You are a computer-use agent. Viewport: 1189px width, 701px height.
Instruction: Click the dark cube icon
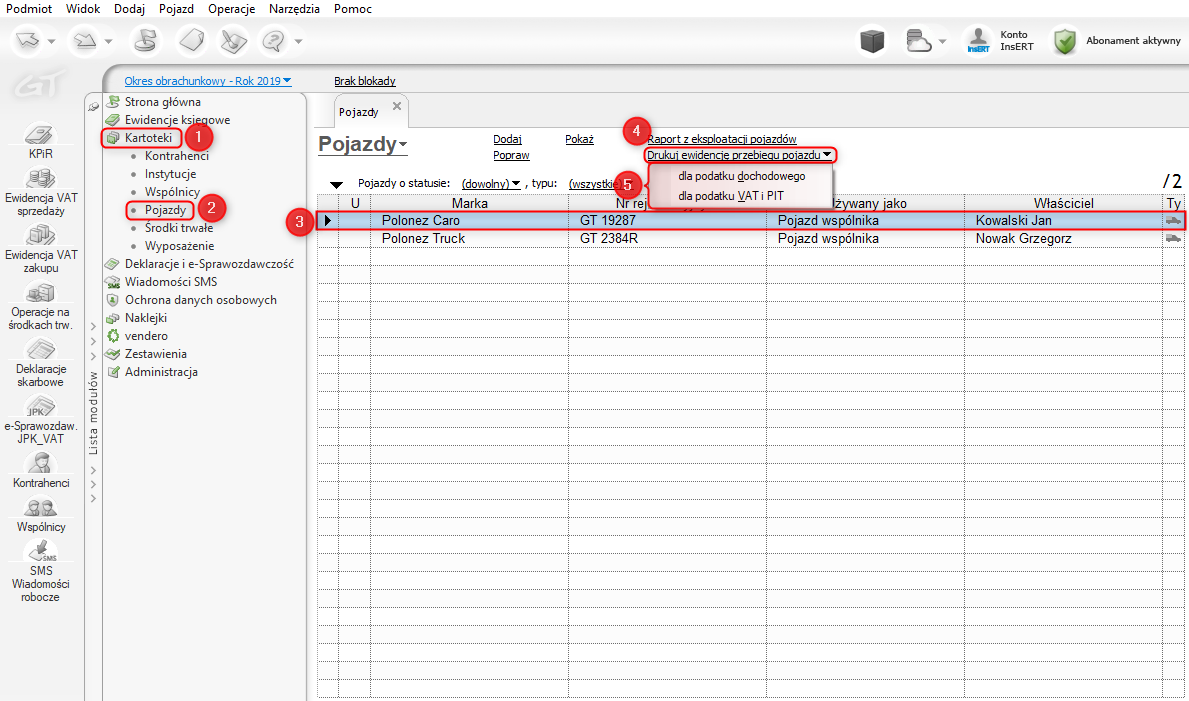874,41
